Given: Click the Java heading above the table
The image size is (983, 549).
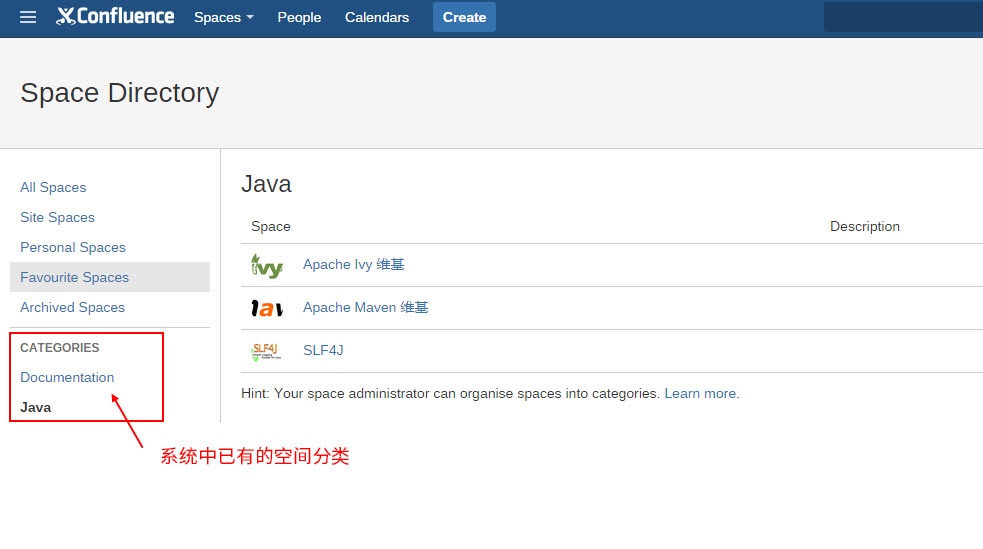Looking at the screenshot, I should 266,184.
